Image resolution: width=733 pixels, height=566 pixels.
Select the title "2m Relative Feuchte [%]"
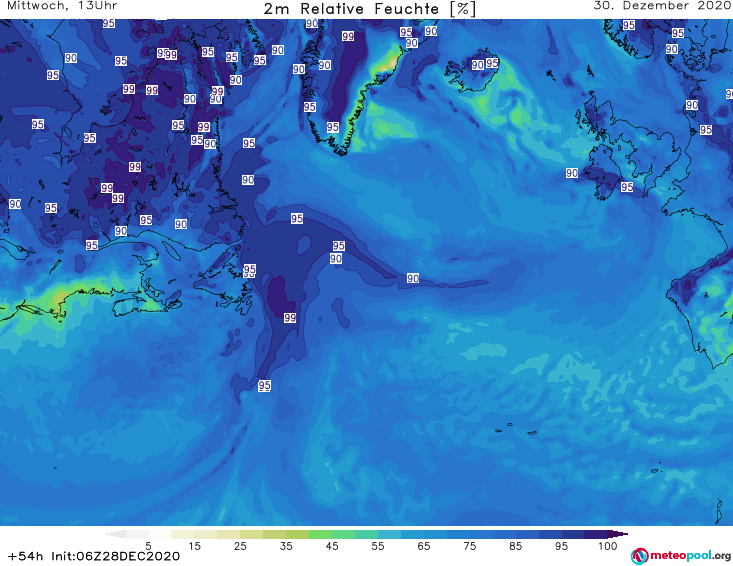pos(369,9)
